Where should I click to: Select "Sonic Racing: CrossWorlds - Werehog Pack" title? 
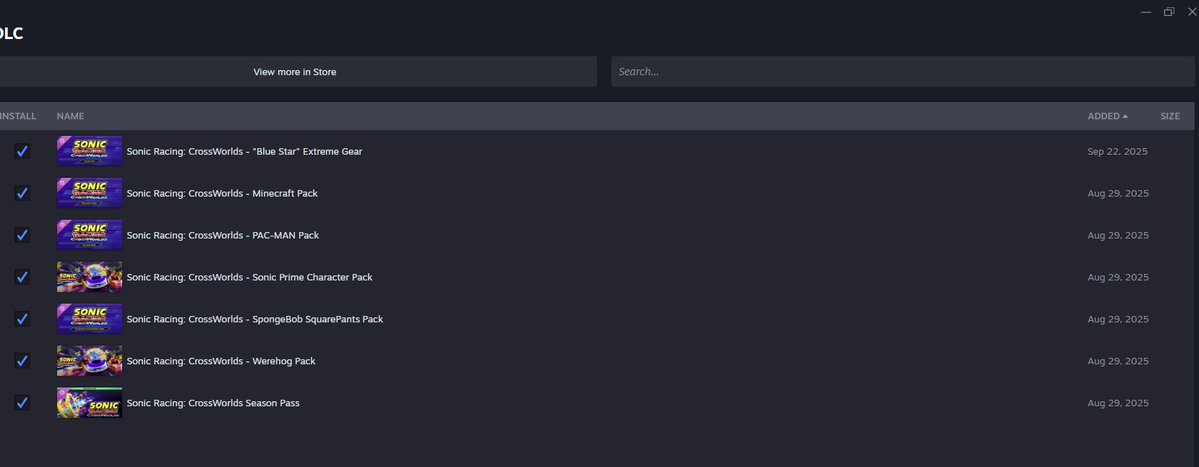coord(221,361)
